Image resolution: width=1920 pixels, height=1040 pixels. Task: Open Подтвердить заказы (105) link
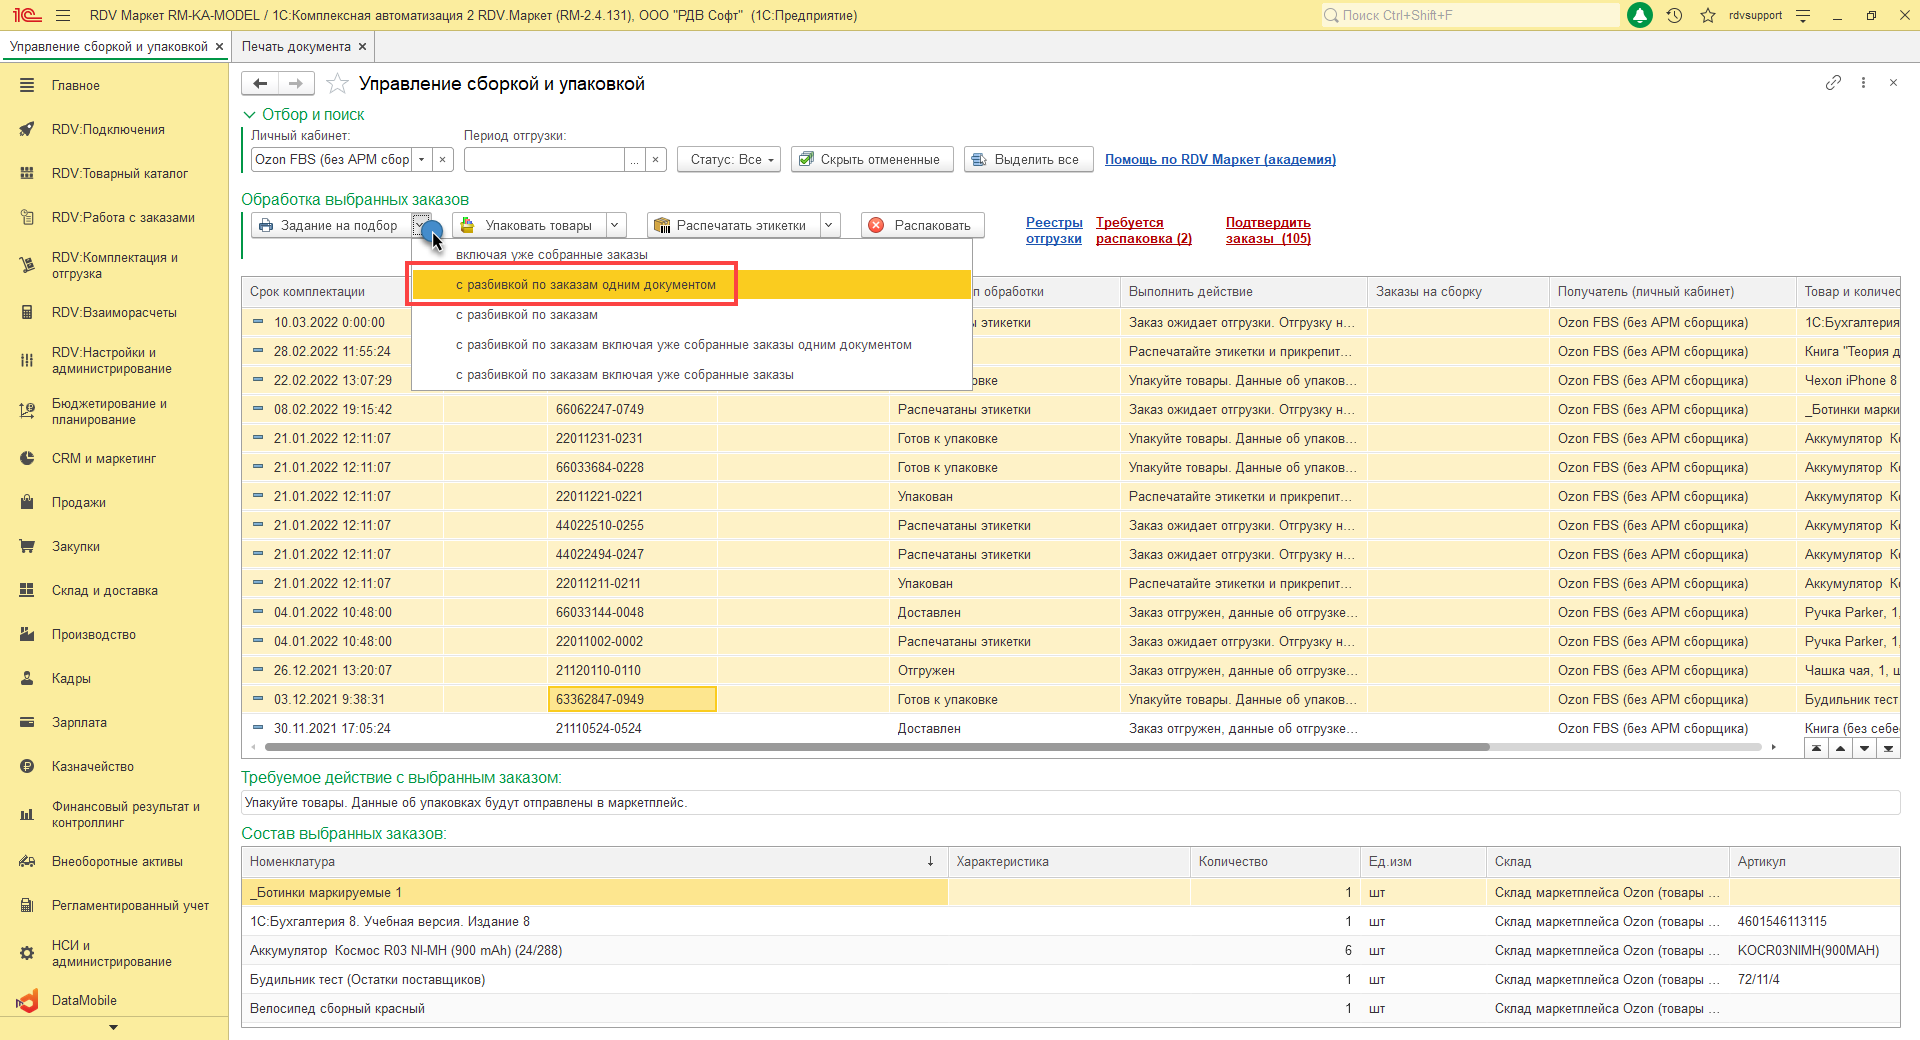[1268, 231]
